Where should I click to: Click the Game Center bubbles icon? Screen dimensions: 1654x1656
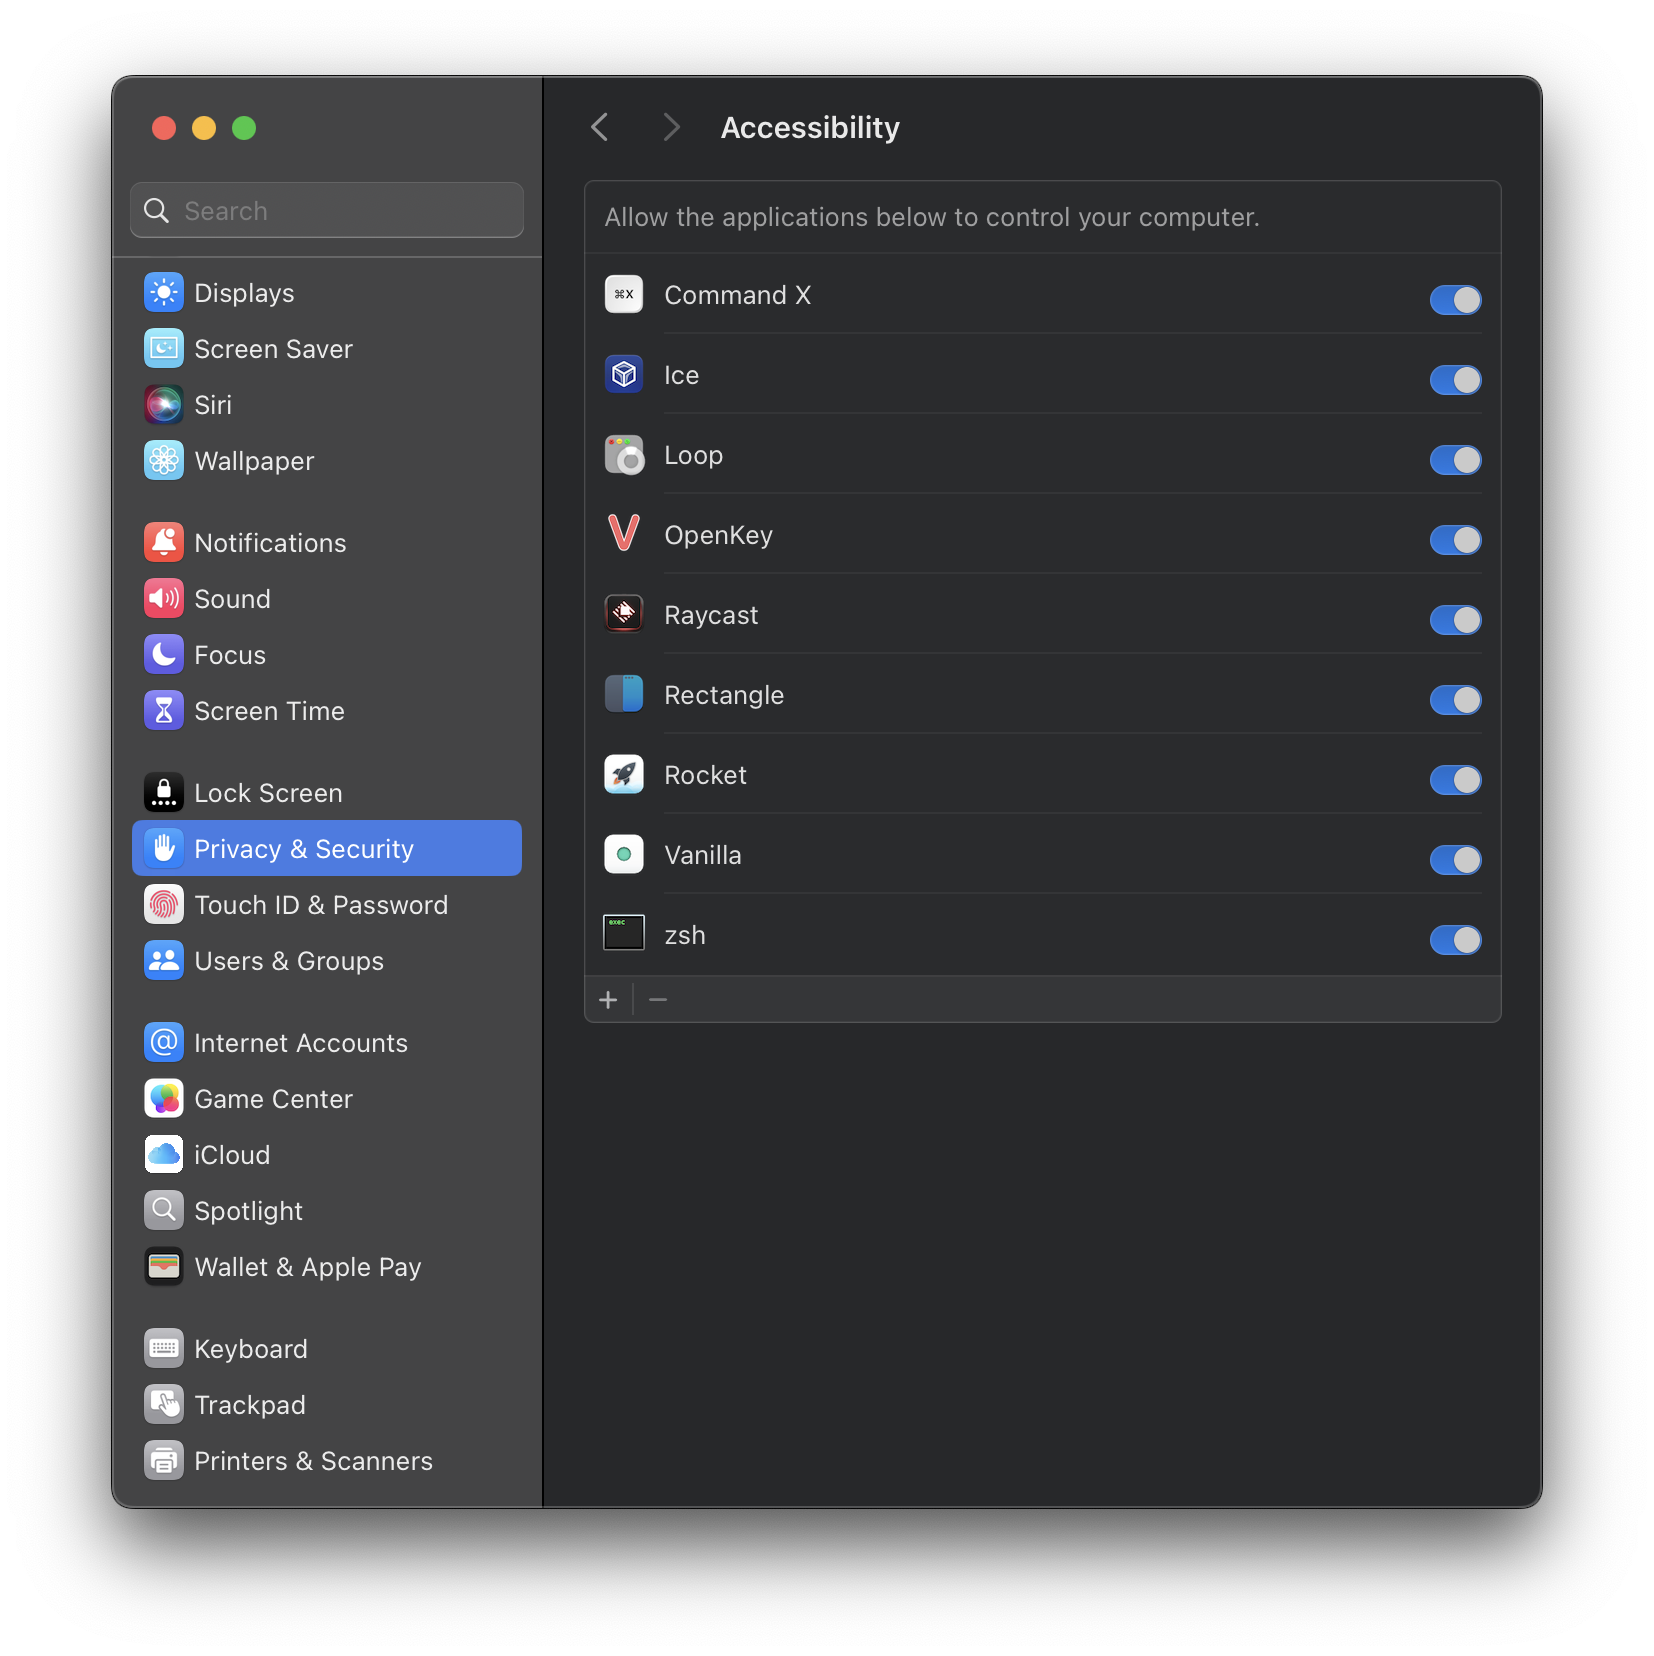(x=164, y=1099)
